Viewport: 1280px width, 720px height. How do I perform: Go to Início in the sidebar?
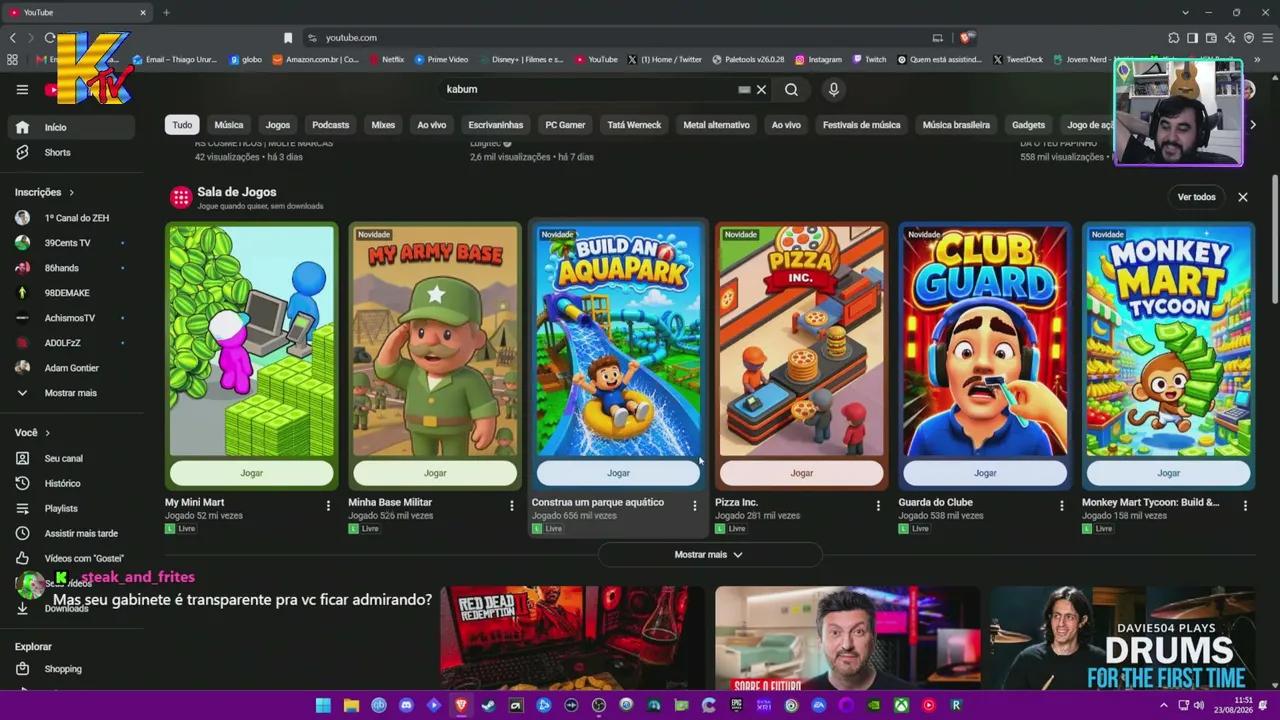point(70,127)
